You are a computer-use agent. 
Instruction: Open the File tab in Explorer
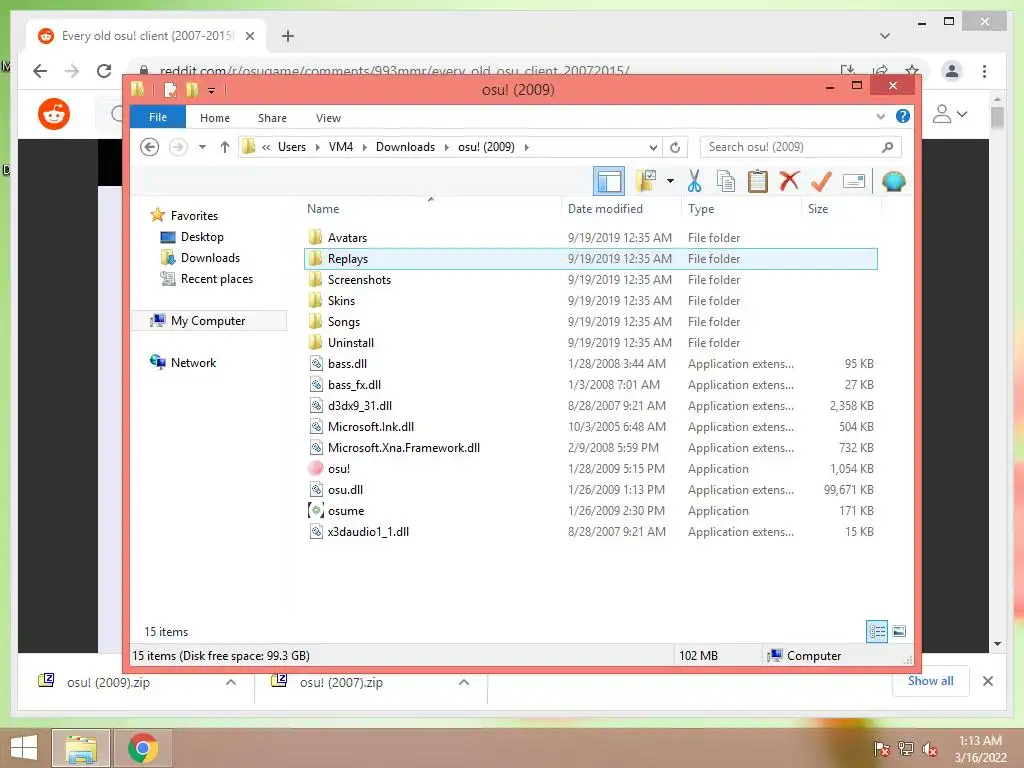158,117
